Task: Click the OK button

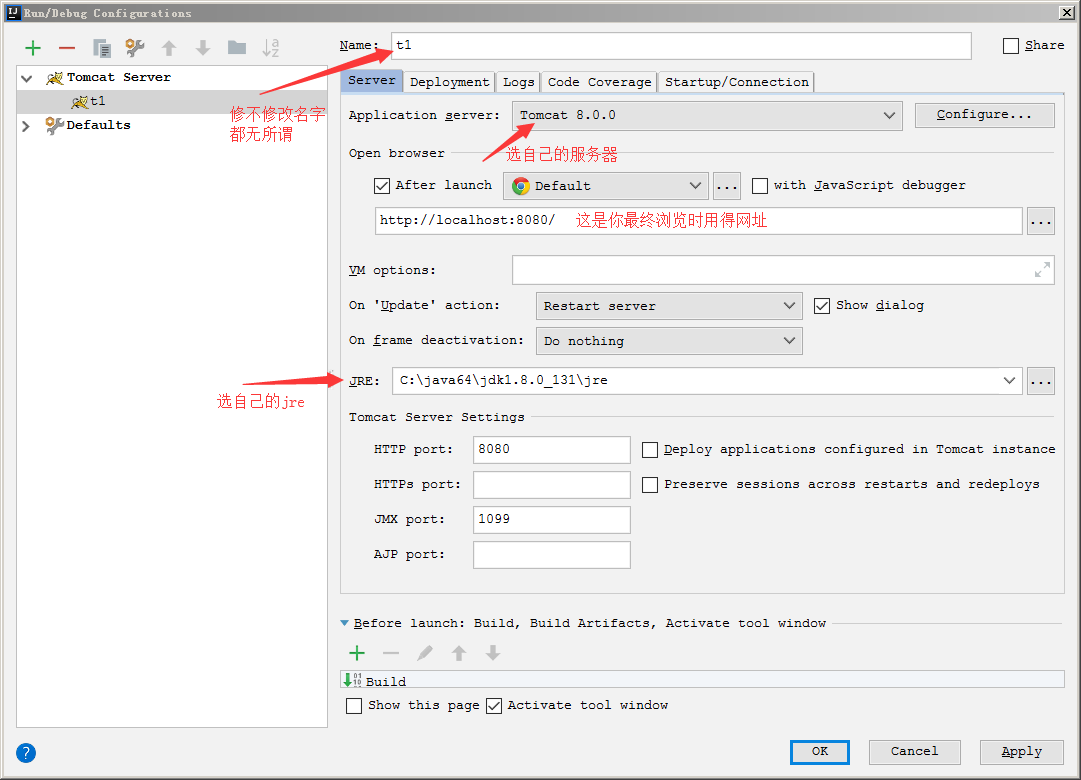Action: pyautogui.click(x=820, y=752)
